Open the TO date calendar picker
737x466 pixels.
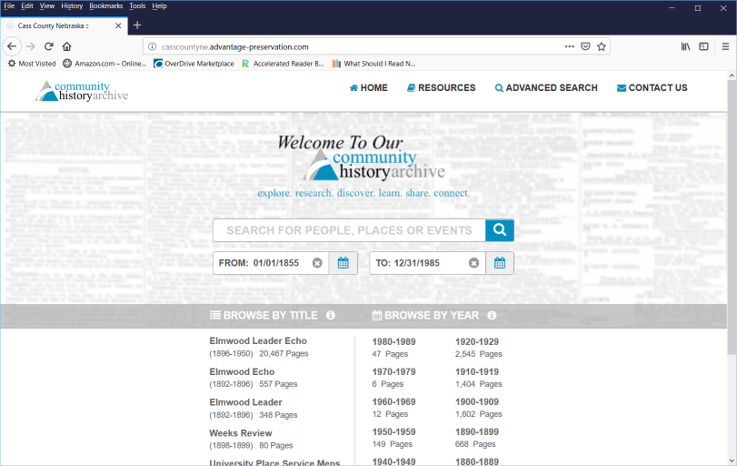coord(500,263)
